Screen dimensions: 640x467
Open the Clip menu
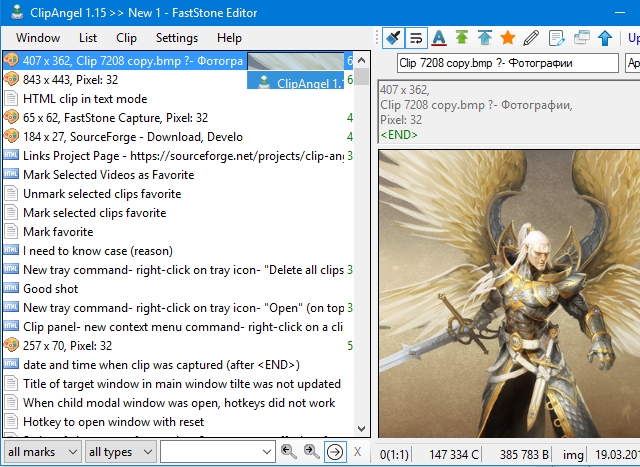pyautogui.click(x=126, y=38)
